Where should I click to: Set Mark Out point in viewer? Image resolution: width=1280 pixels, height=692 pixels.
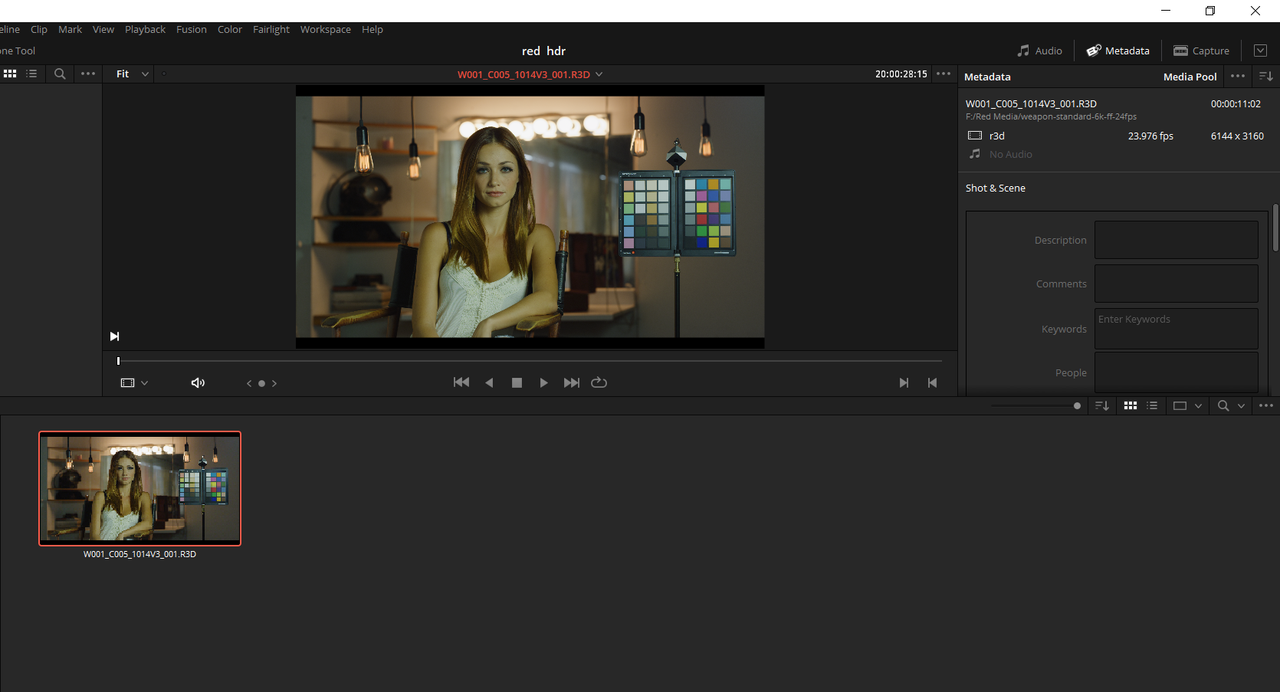(932, 383)
